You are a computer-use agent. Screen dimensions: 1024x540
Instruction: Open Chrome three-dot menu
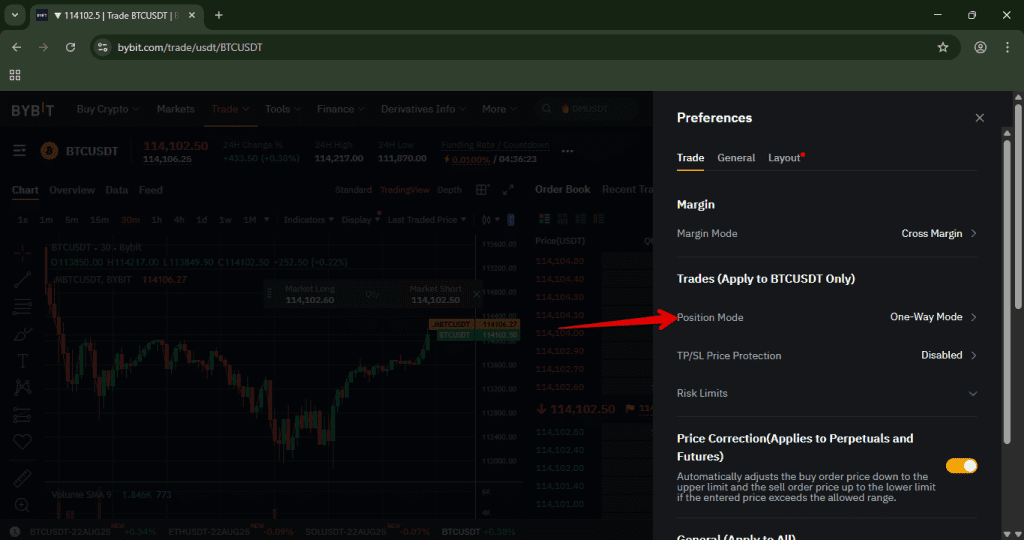point(1007,47)
